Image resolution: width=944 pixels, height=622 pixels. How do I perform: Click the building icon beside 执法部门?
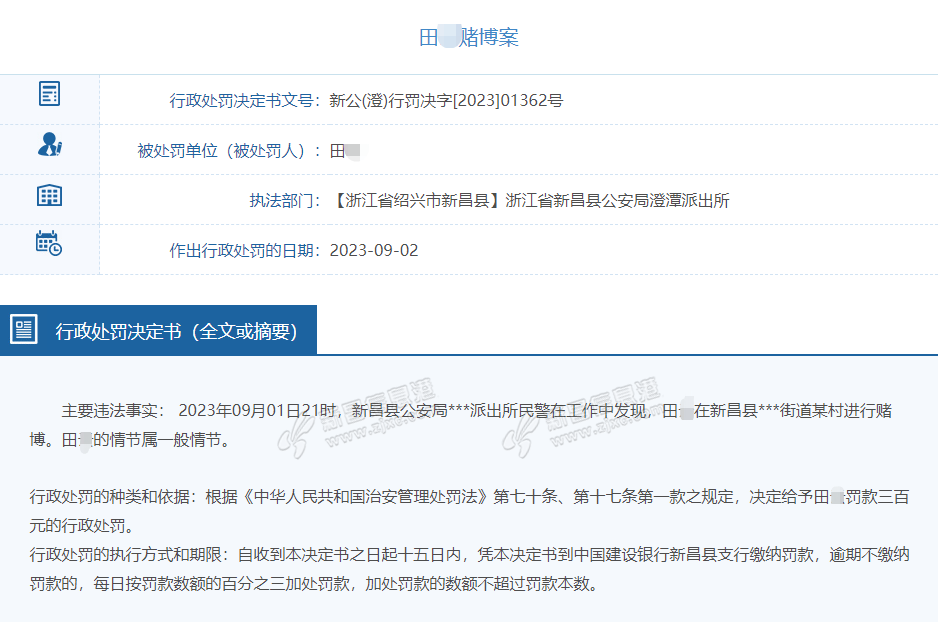click(49, 195)
